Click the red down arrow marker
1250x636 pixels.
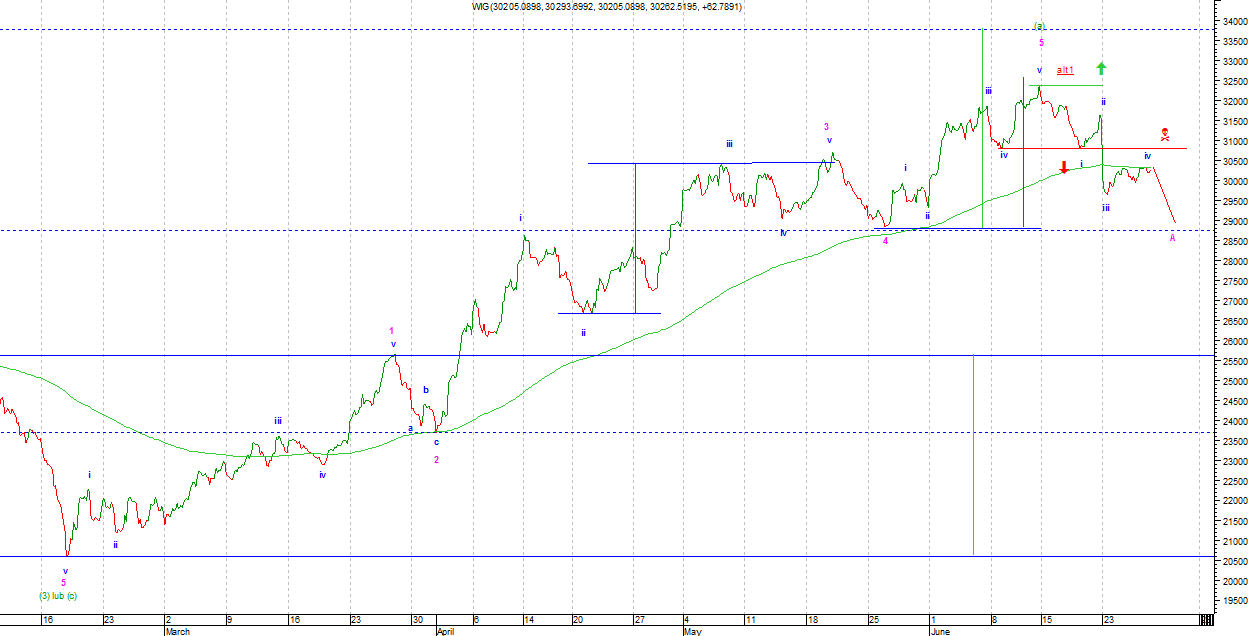tap(1064, 167)
